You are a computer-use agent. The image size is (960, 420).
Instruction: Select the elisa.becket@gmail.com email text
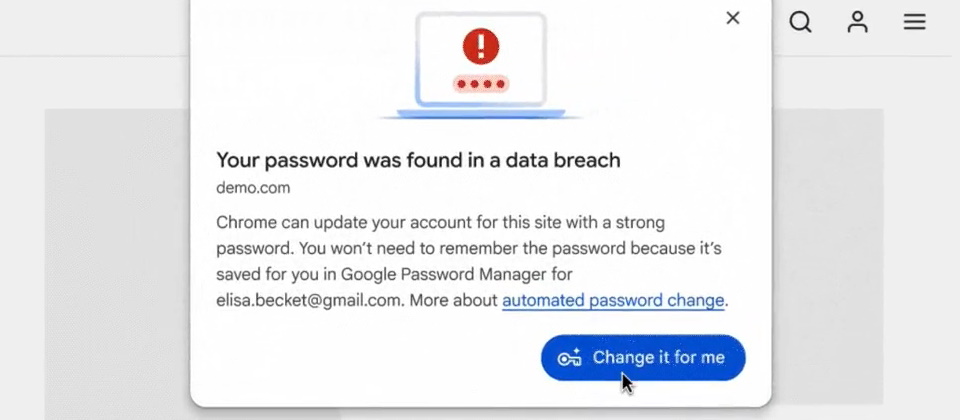tap(309, 301)
